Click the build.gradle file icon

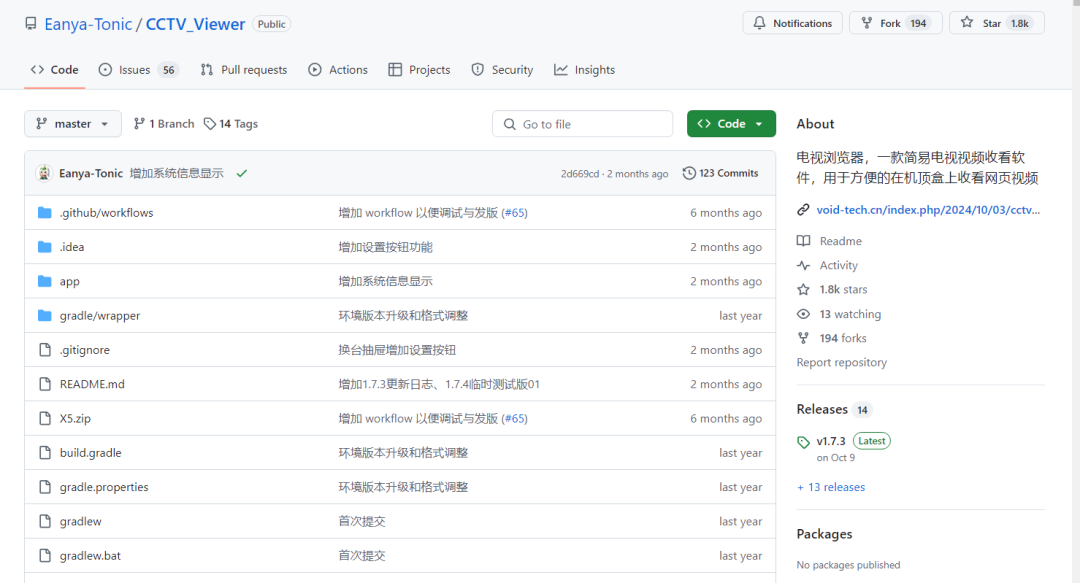(45, 453)
